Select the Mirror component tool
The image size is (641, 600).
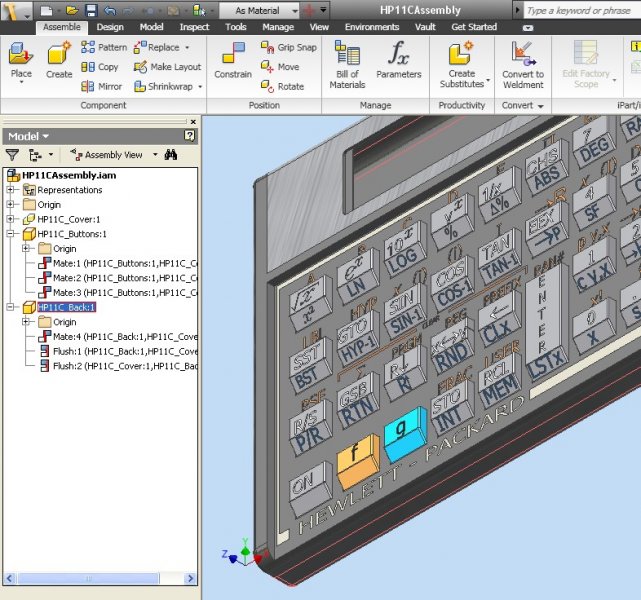point(101,87)
